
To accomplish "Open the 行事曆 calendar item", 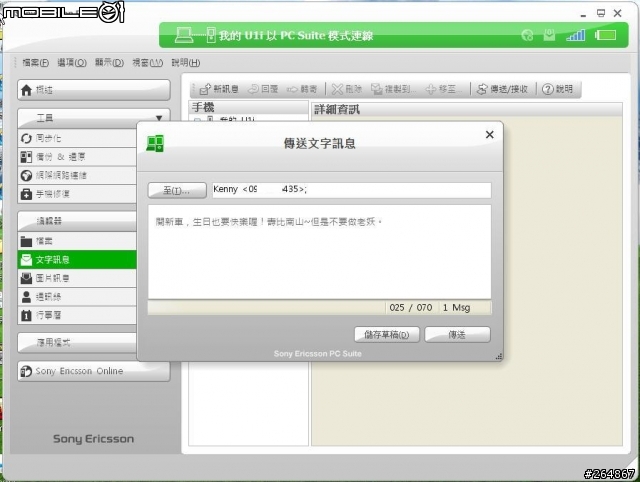I will click(x=77, y=315).
